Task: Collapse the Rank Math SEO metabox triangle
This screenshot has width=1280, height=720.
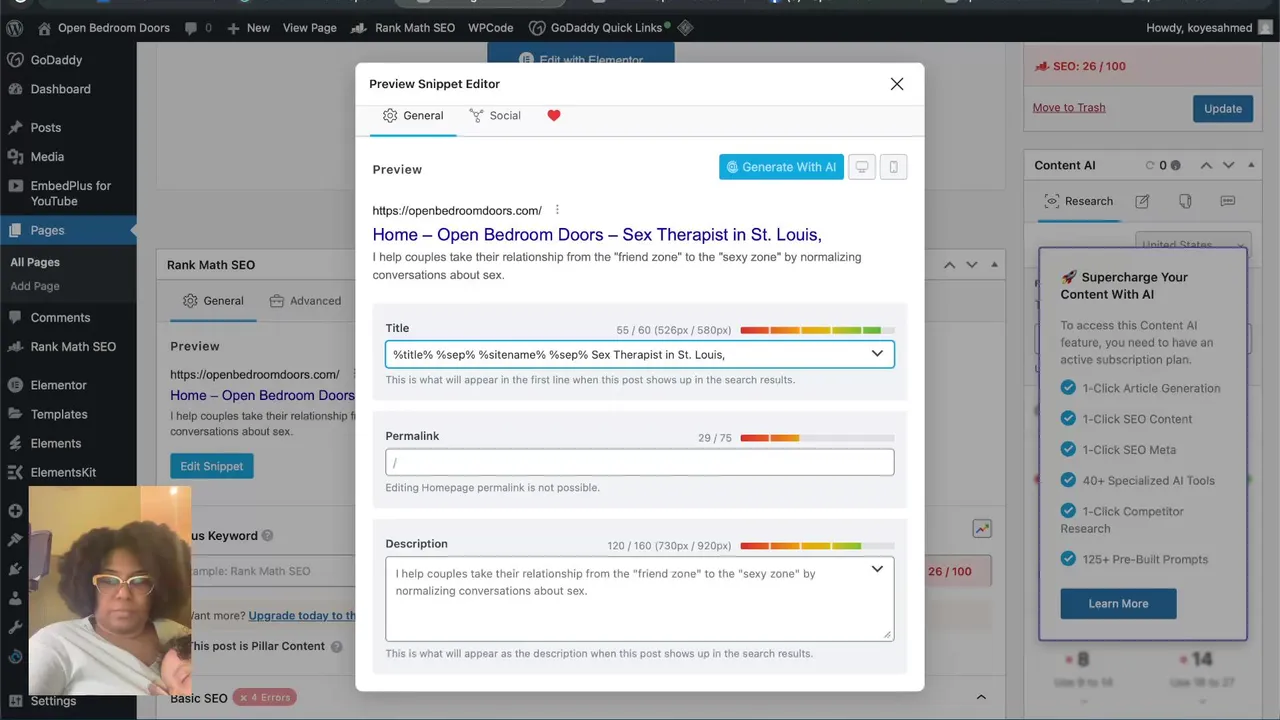Action: pos(994,265)
